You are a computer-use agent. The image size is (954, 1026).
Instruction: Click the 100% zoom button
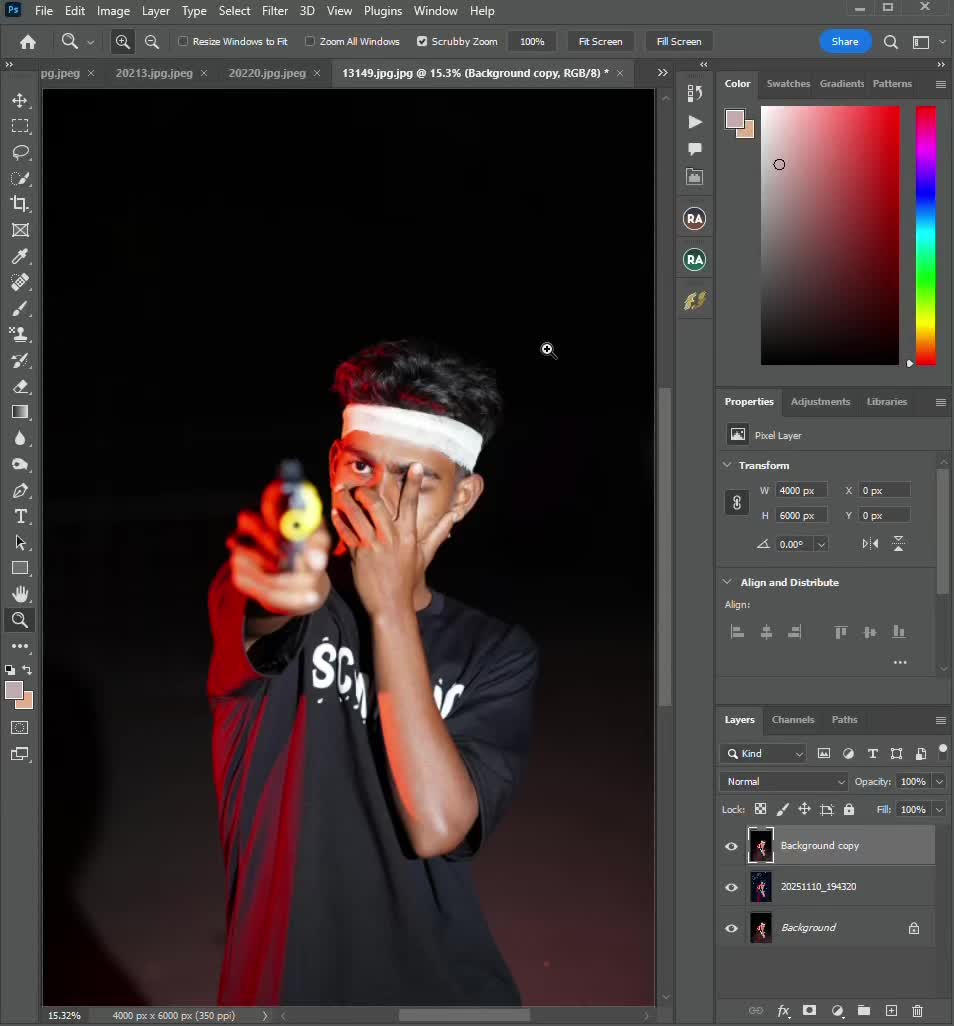click(x=532, y=41)
